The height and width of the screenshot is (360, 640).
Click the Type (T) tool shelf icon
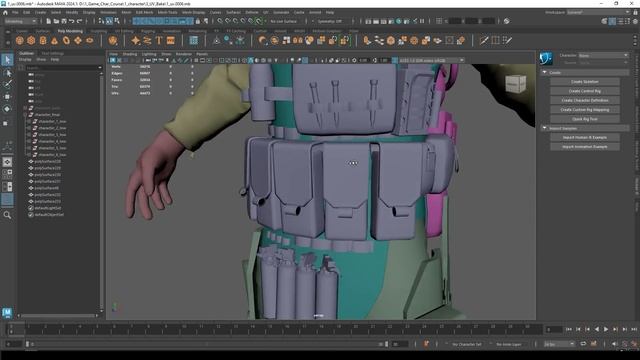pyautogui.click(x=159, y=40)
